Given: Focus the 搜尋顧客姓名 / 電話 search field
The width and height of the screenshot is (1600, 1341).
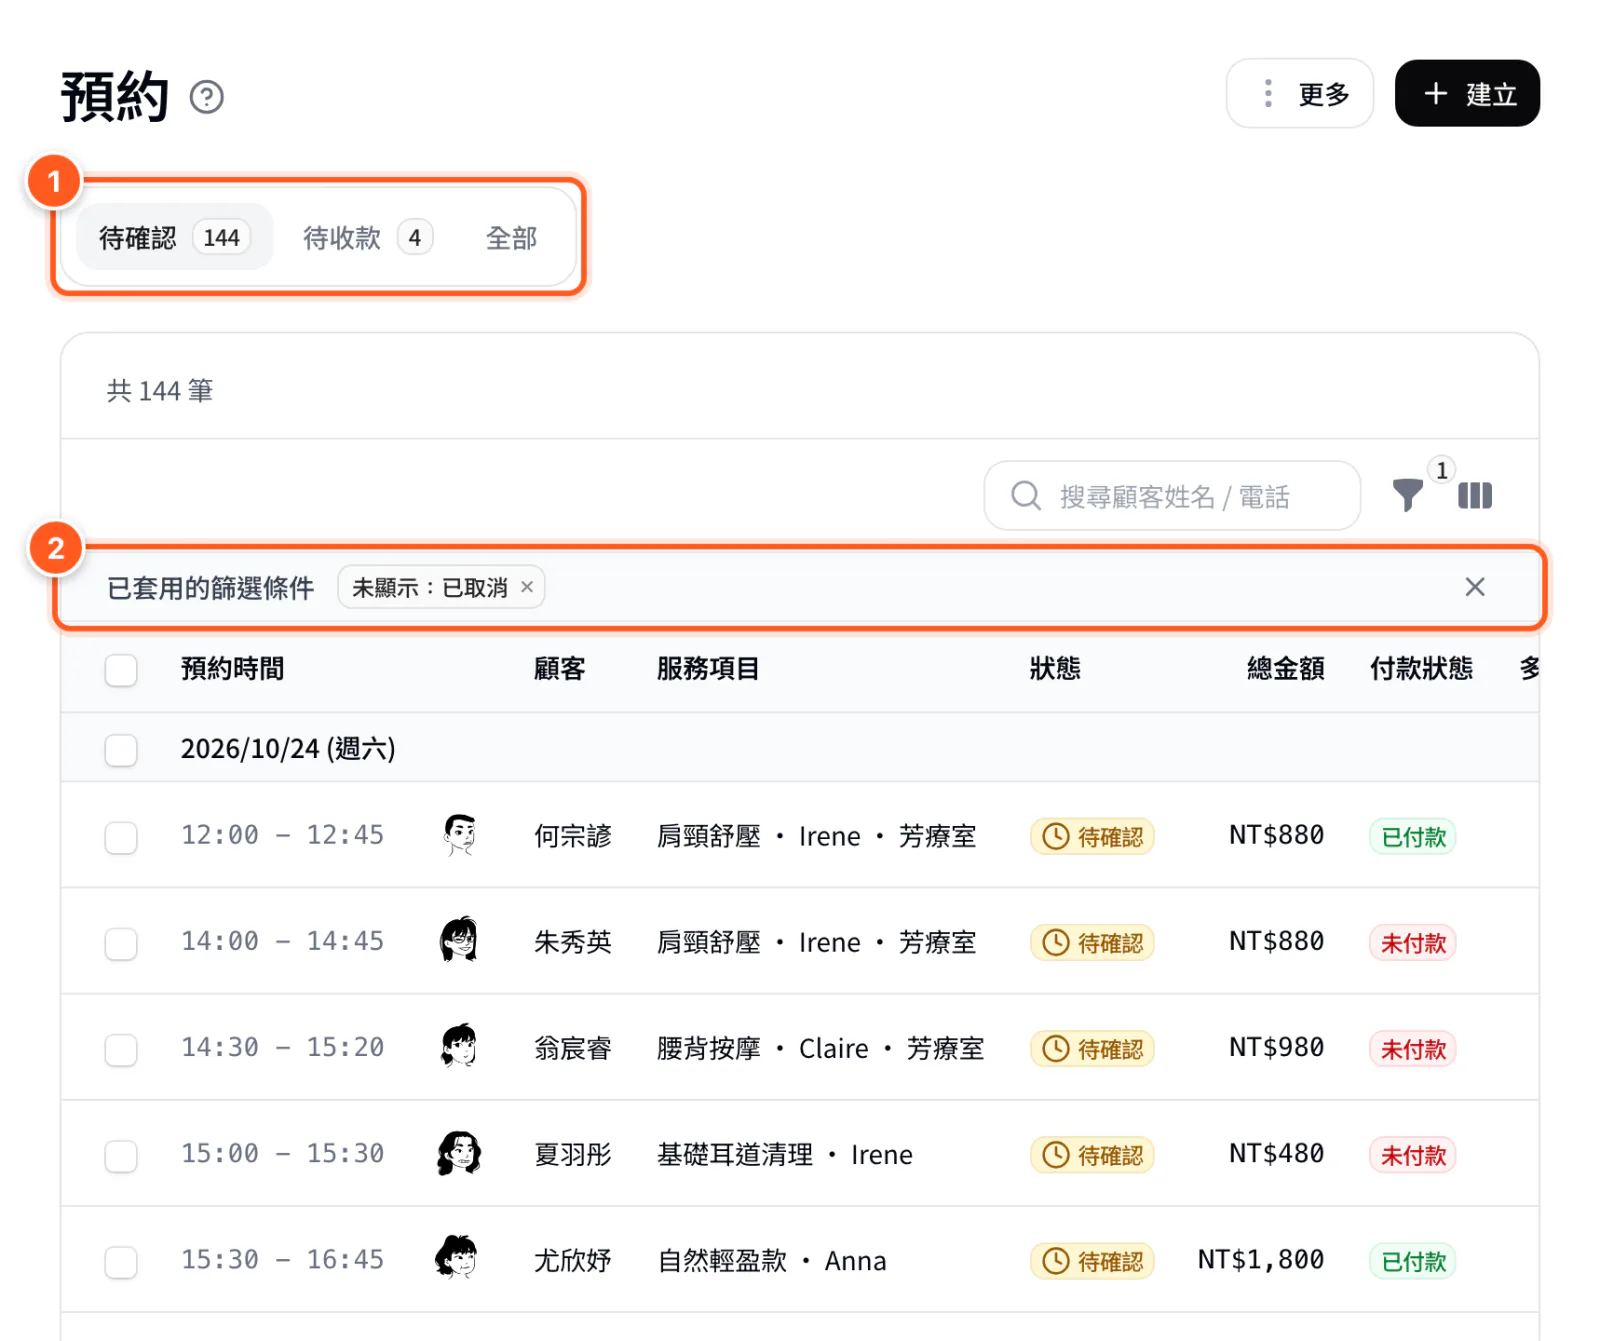Looking at the screenshot, I should pos(1172,496).
